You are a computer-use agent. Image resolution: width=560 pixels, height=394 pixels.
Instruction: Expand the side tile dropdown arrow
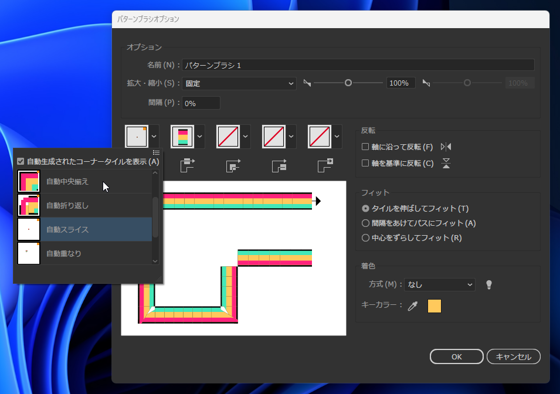200,136
